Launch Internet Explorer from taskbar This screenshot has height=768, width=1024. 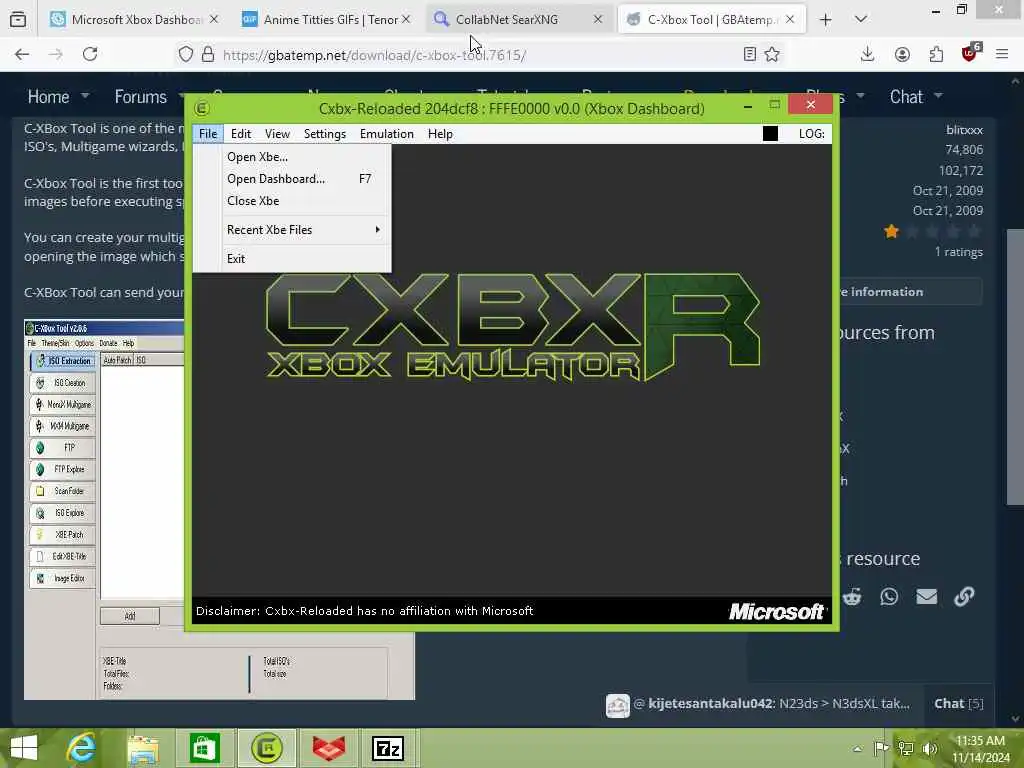pyautogui.click(x=81, y=748)
